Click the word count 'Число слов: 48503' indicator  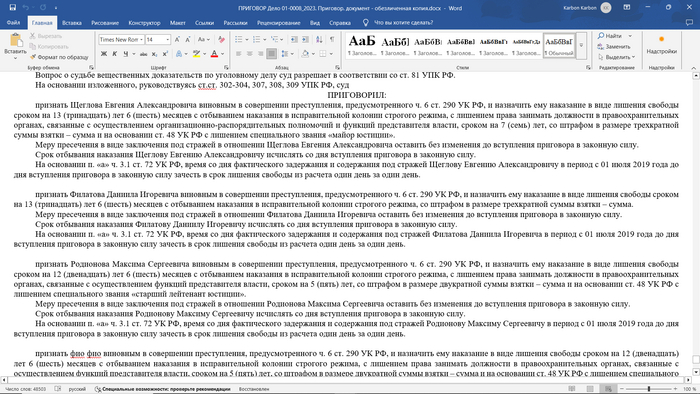[25, 389]
